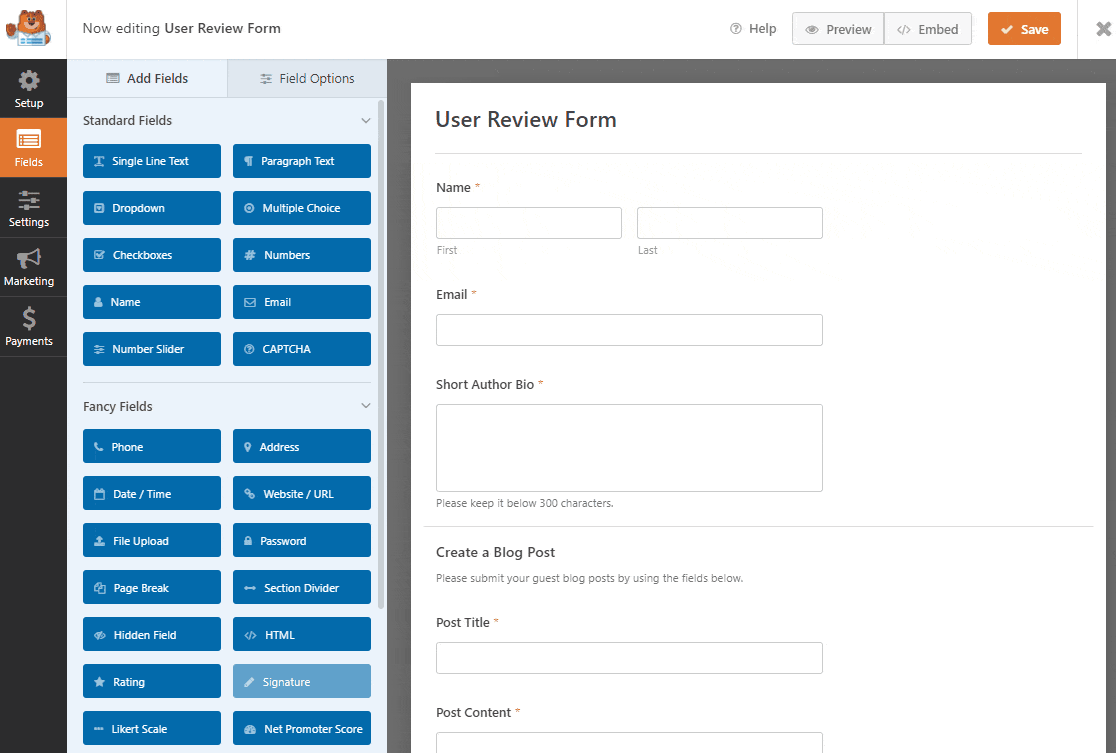Select the Add Fields tab

pyautogui.click(x=147, y=78)
